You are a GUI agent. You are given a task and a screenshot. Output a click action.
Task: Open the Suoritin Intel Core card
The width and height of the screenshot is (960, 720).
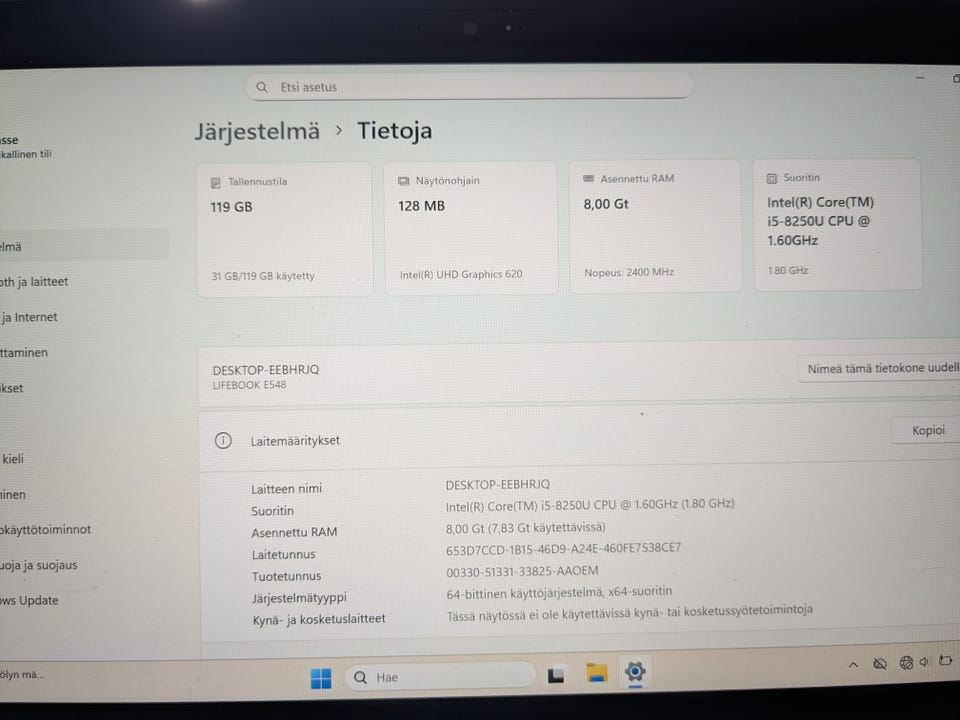point(838,224)
